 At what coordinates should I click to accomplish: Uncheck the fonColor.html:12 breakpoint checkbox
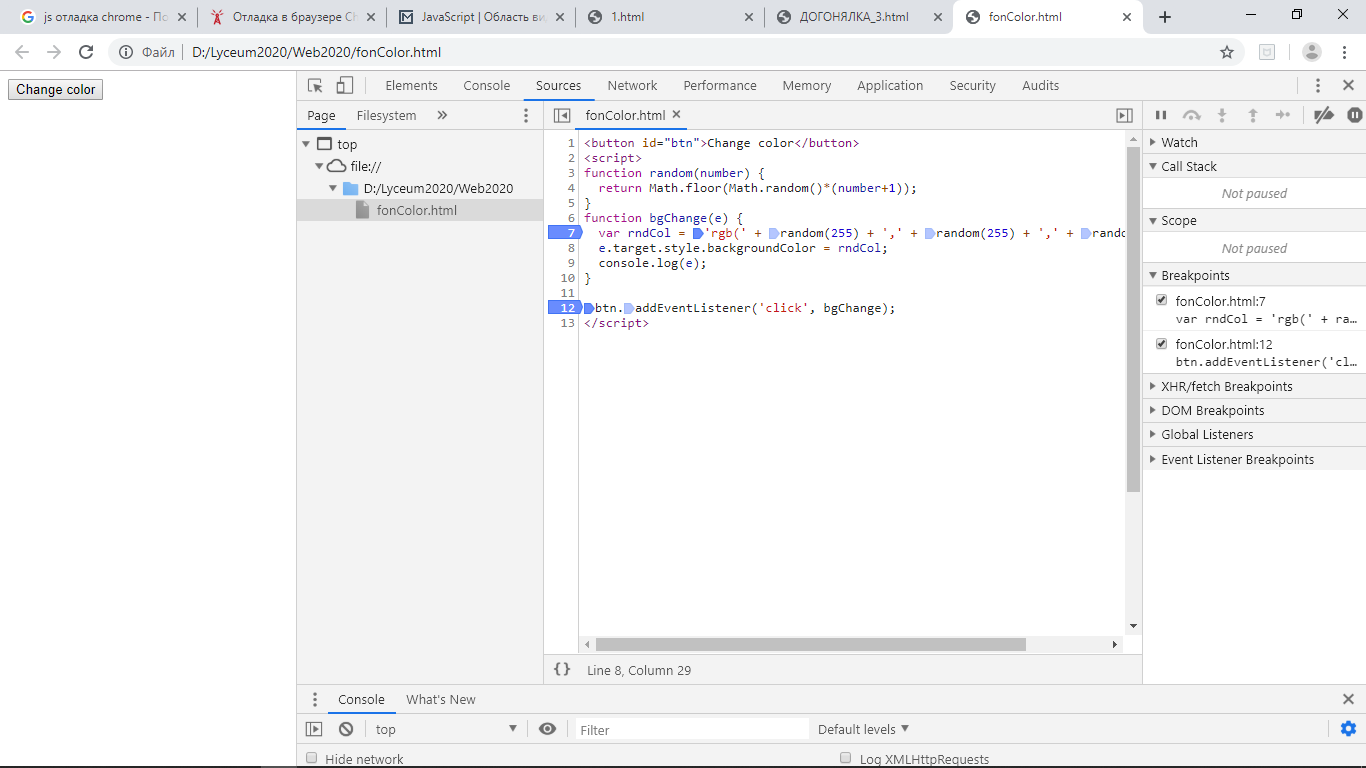point(1161,344)
